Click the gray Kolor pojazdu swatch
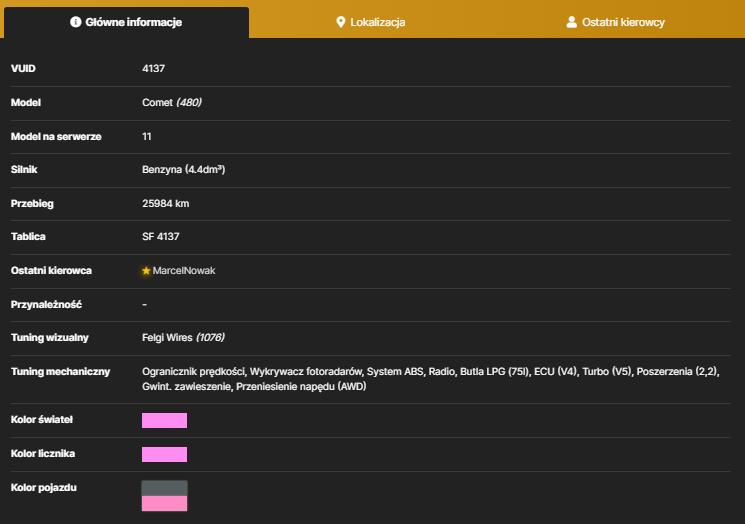This screenshot has width=745, height=524. pyautogui.click(x=164, y=488)
